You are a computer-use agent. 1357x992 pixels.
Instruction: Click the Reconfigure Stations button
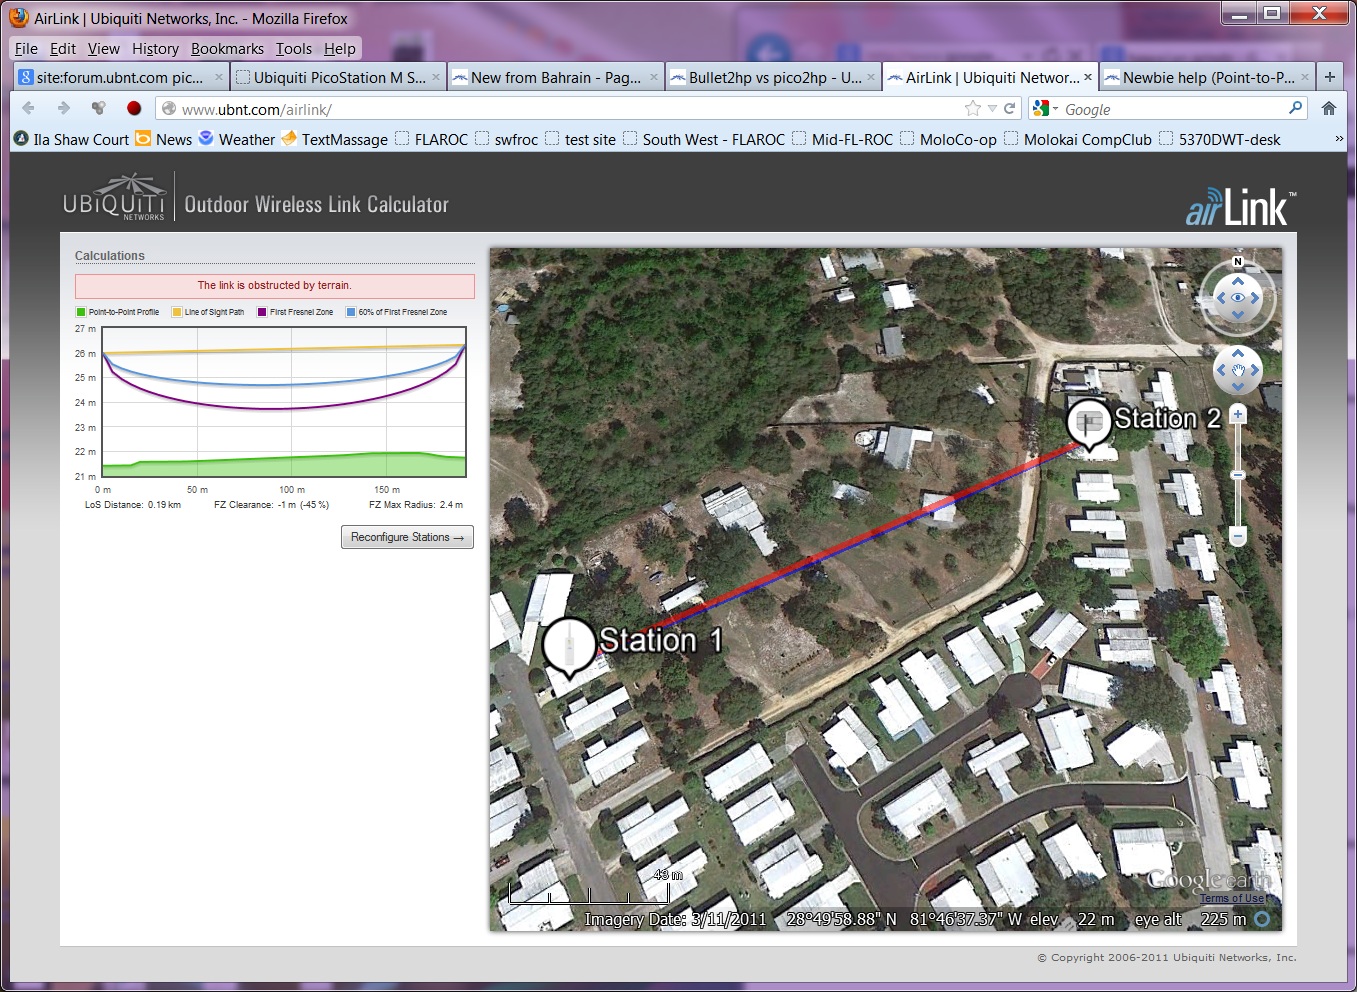pos(407,537)
